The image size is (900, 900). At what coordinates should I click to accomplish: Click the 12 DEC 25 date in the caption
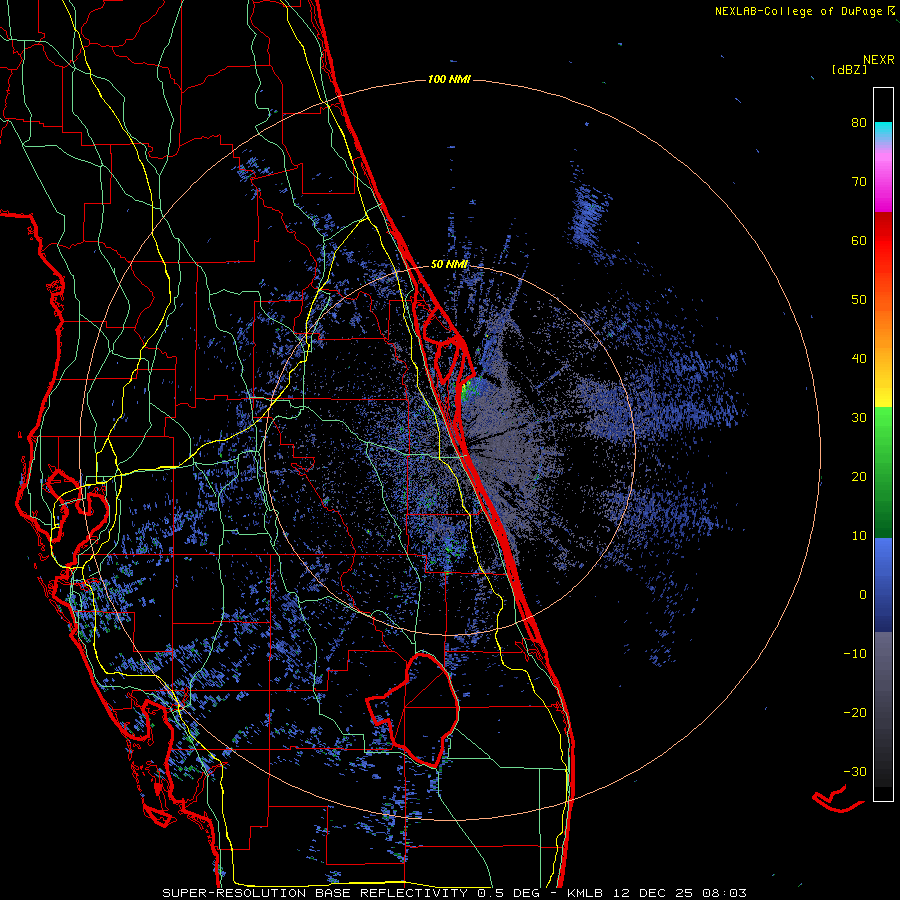[651, 893]
